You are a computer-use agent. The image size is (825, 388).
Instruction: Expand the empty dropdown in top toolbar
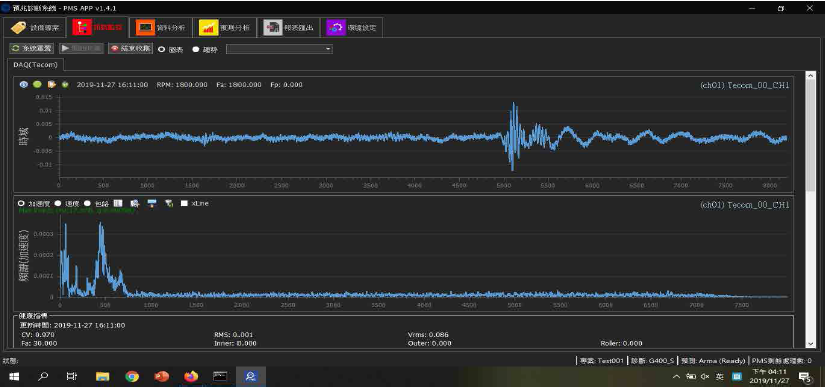point(279,49)
